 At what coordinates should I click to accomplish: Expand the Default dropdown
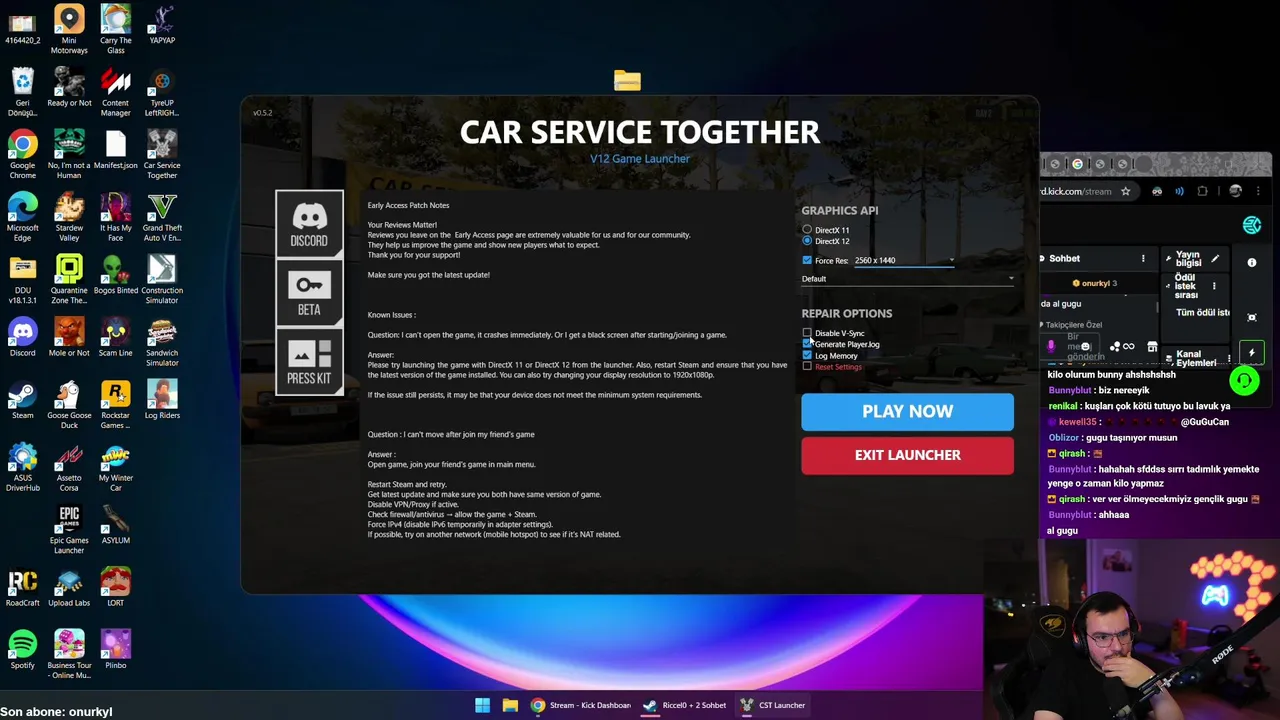click(907, 279)
